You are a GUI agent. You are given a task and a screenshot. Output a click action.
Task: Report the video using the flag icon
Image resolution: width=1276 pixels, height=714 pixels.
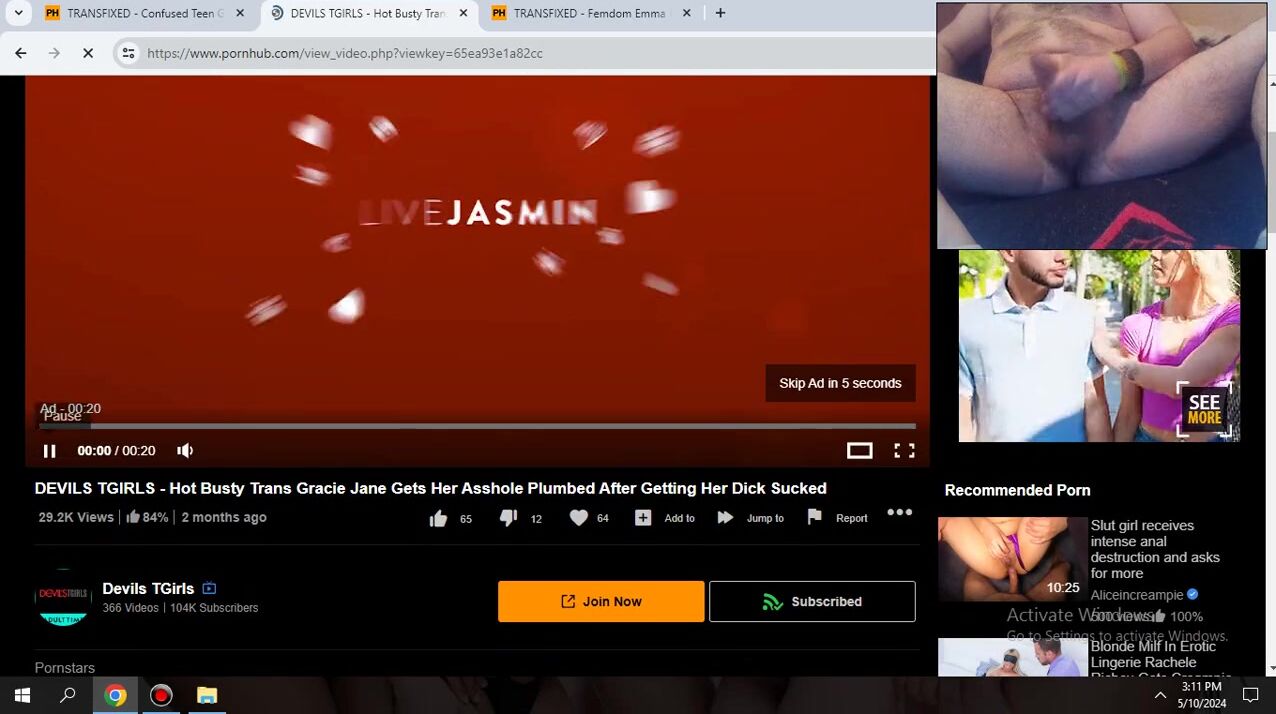point(815,517)
